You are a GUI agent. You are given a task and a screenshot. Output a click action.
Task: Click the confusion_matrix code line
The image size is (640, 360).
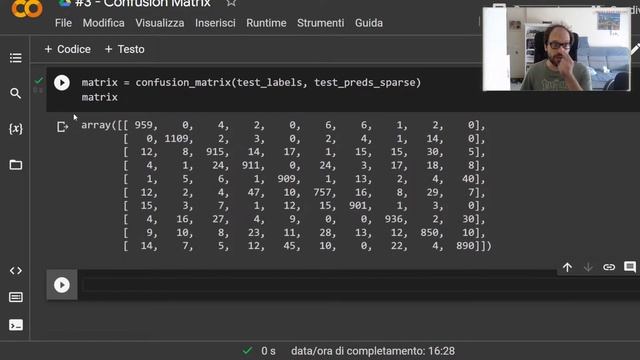251,83
